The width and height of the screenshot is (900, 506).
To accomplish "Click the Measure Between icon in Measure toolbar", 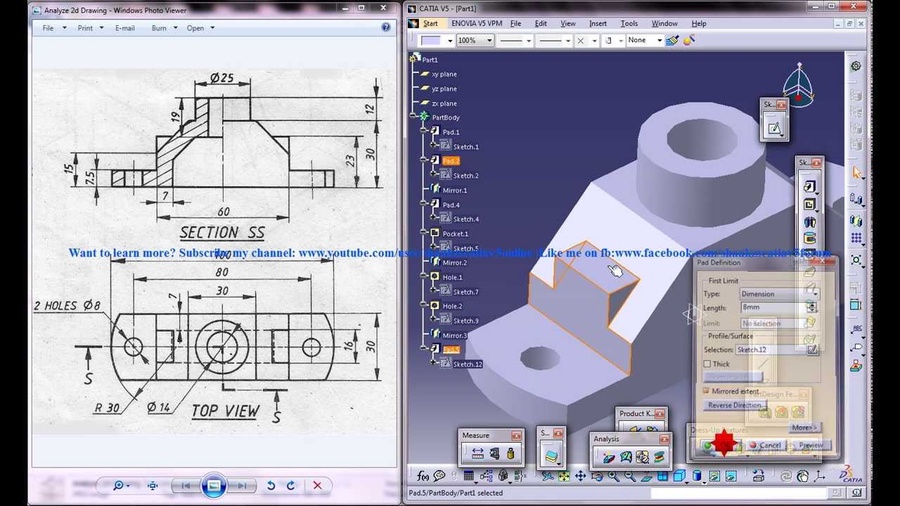I will (477, 454).
